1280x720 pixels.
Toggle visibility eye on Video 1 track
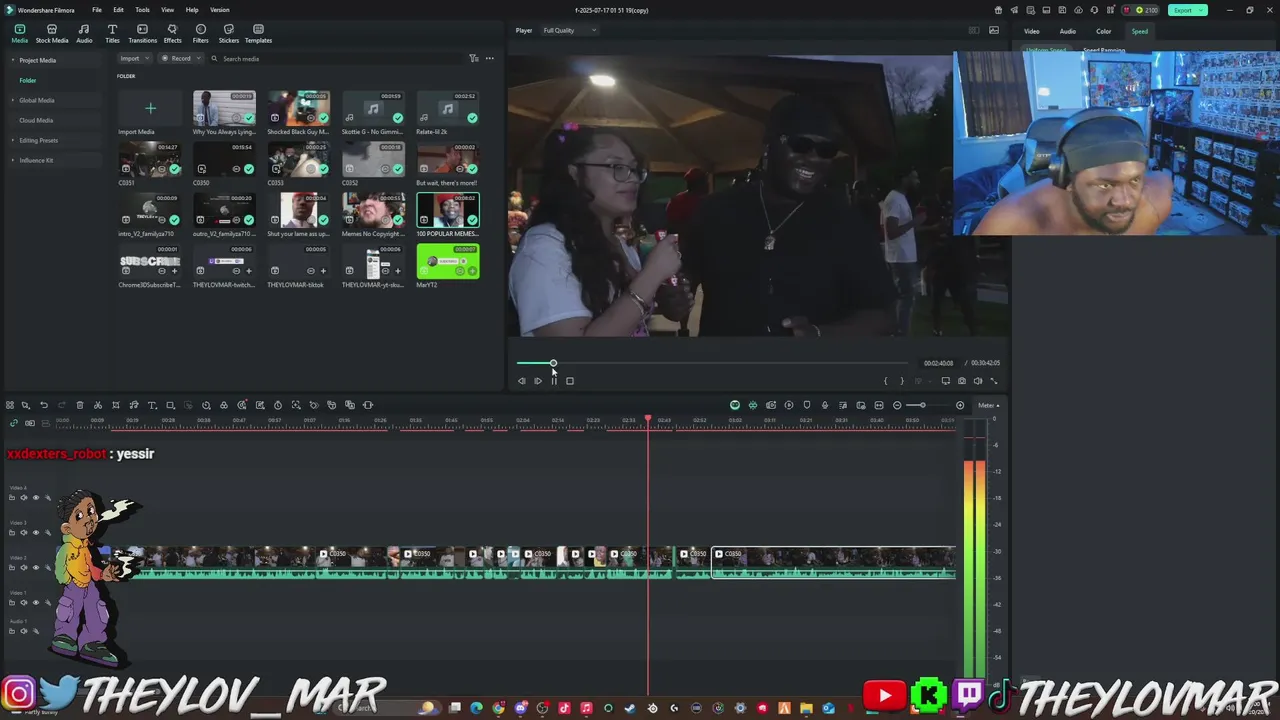pos(36,602)
